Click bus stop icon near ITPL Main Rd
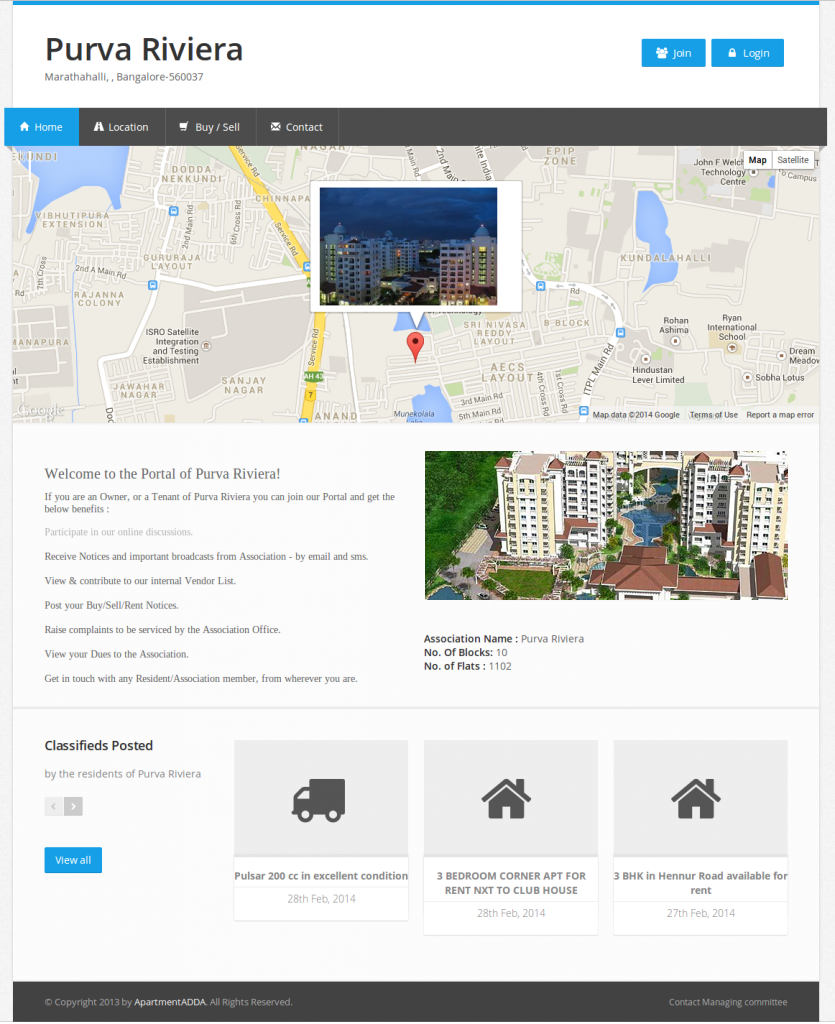Image resolution: width=835 pixels, height=1024 pixels. click(620, 333)
